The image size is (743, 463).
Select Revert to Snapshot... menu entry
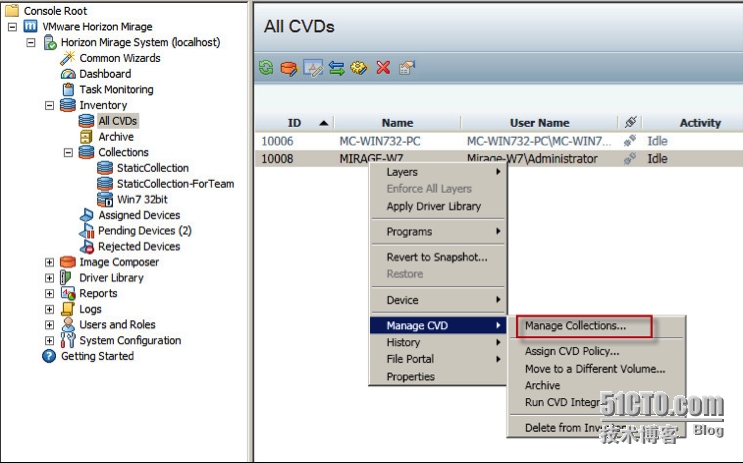coord(438,257)
